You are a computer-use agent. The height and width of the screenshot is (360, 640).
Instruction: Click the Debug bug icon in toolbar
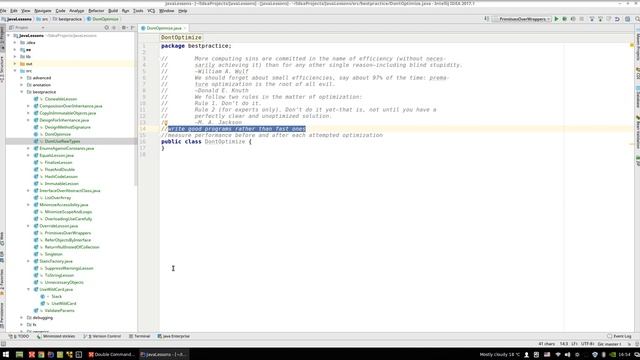(564, 19)
